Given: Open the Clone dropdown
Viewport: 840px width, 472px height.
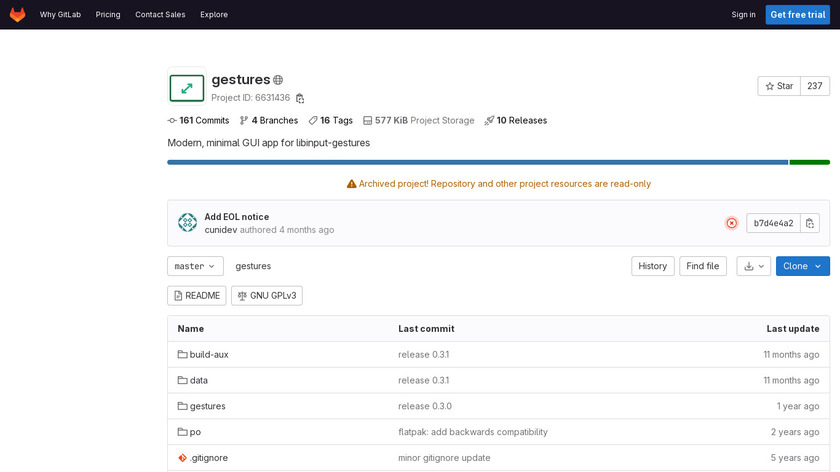Looking at the screenshot, I should click(802, 266).
